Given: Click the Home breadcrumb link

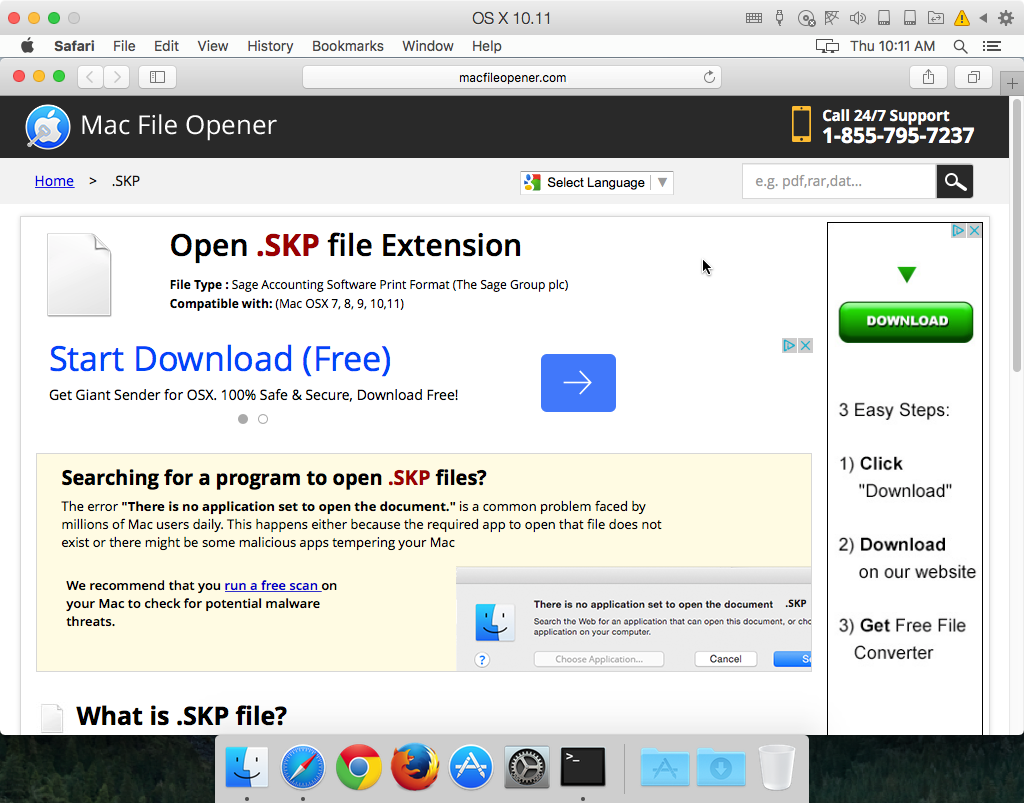Looking at the screenshot, I should tap(54, 181).
